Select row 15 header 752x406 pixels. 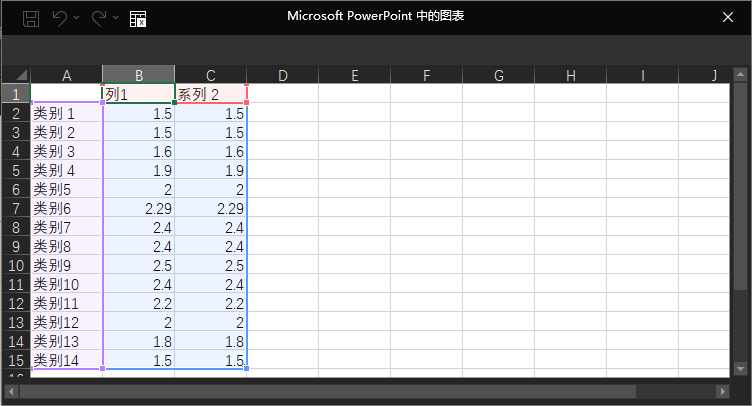(16, 360)
